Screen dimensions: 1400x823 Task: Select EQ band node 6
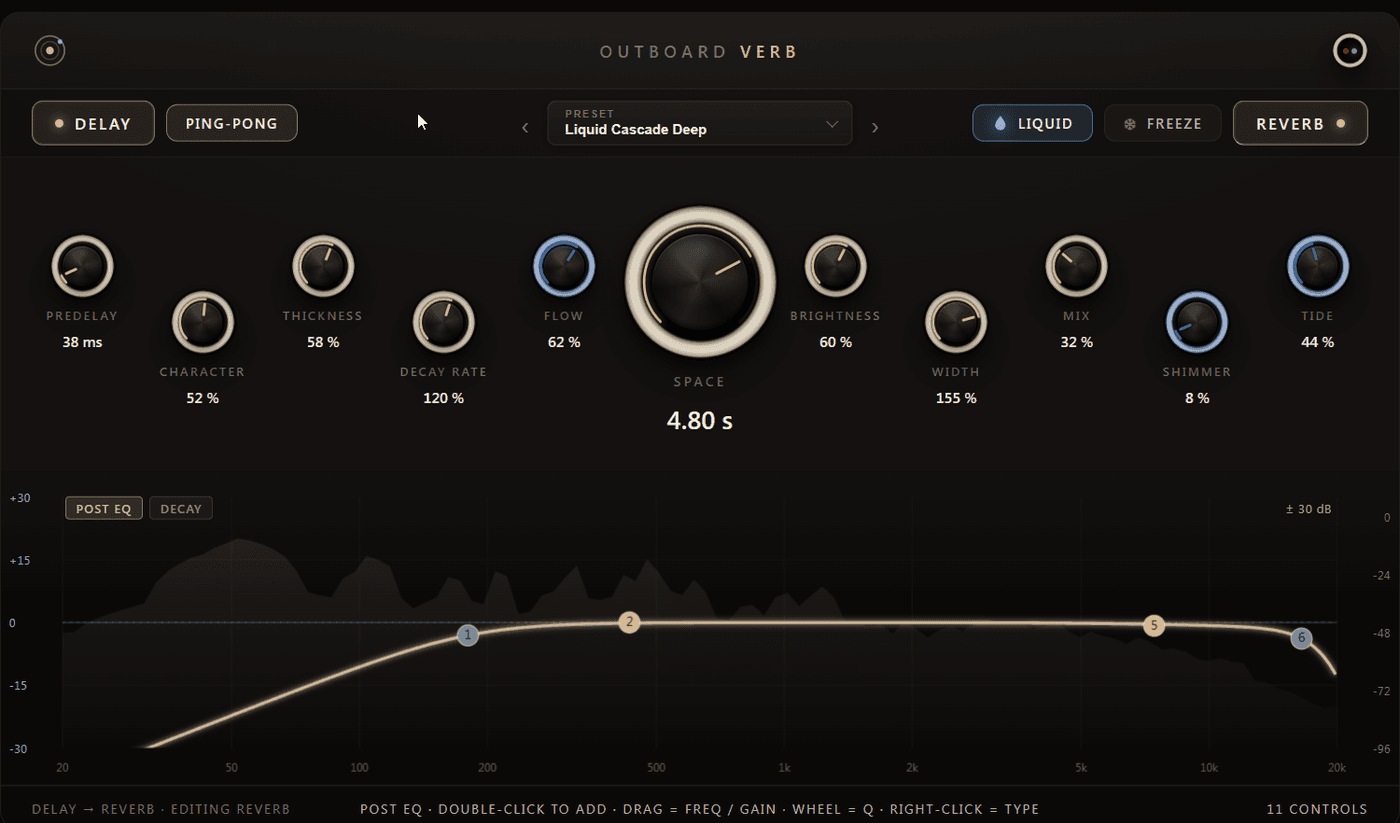coord(1301,638)
